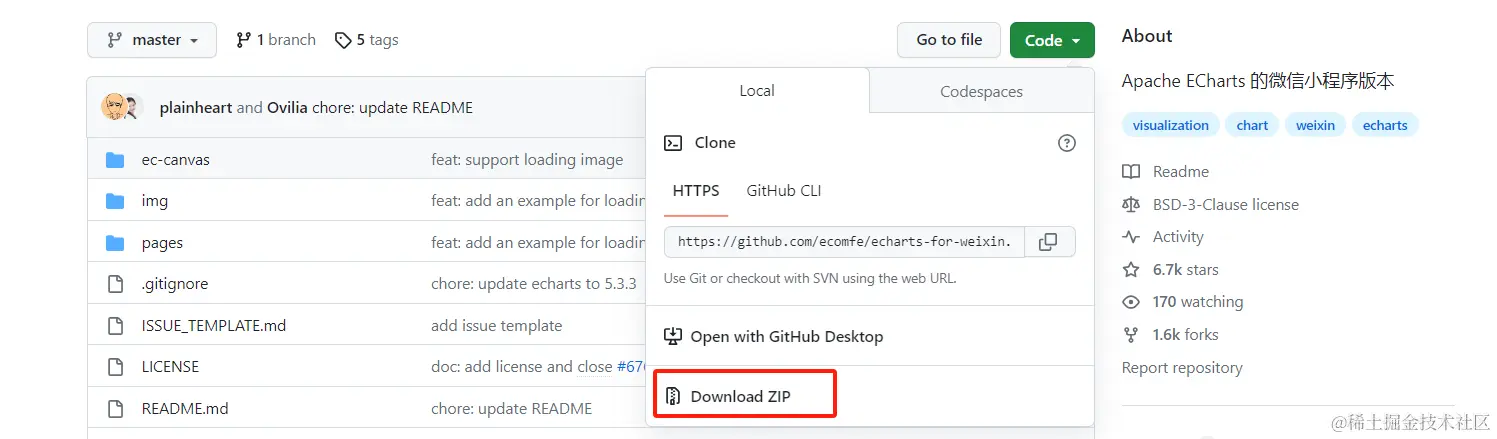Click the echarts topic tag
Image resolution: width=1497 pixels, height=439 pixels.
(x=1385, y=125)
